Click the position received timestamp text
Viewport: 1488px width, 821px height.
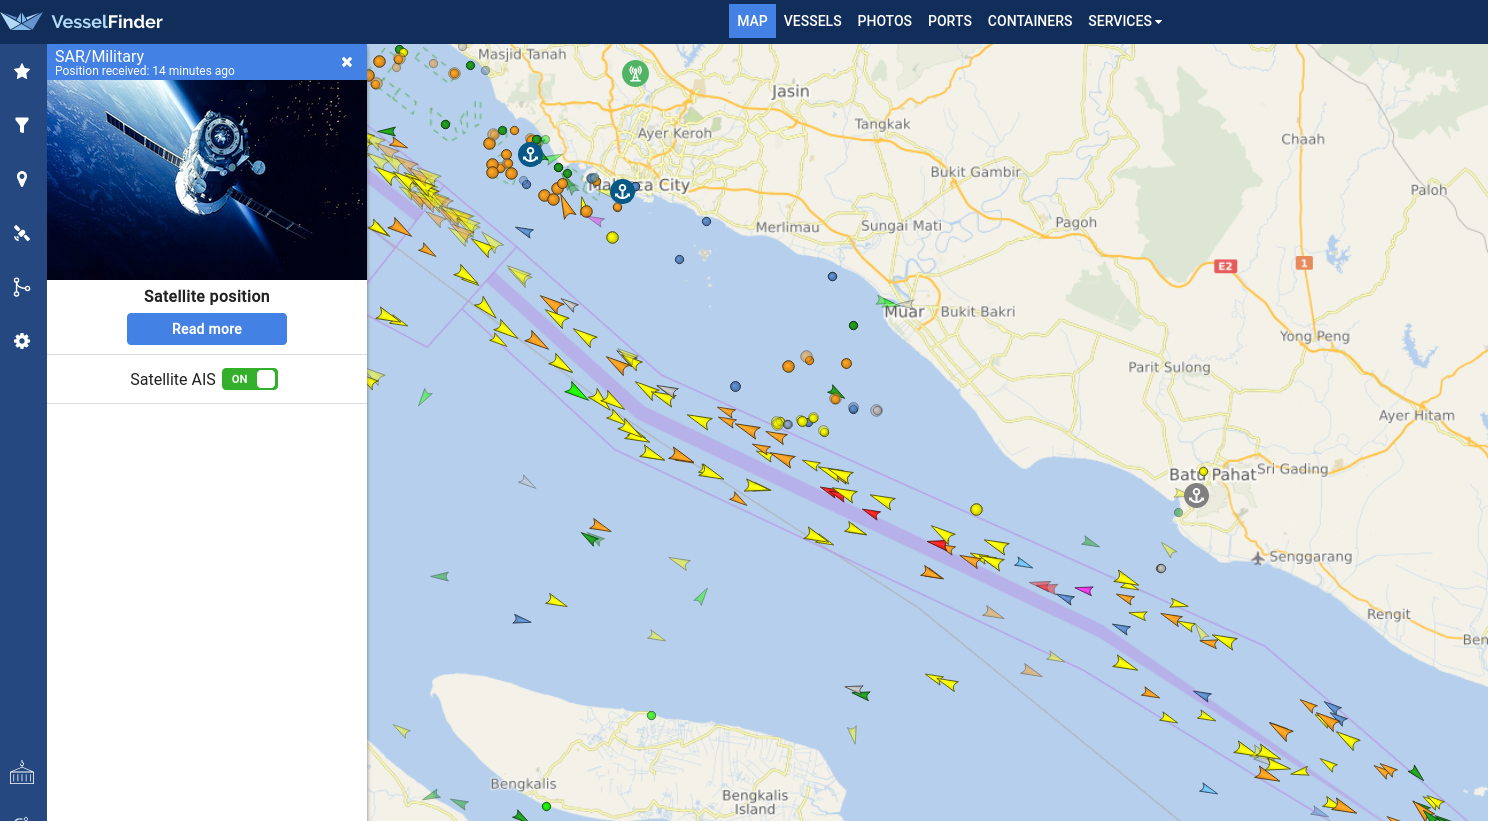coord(145,71)
